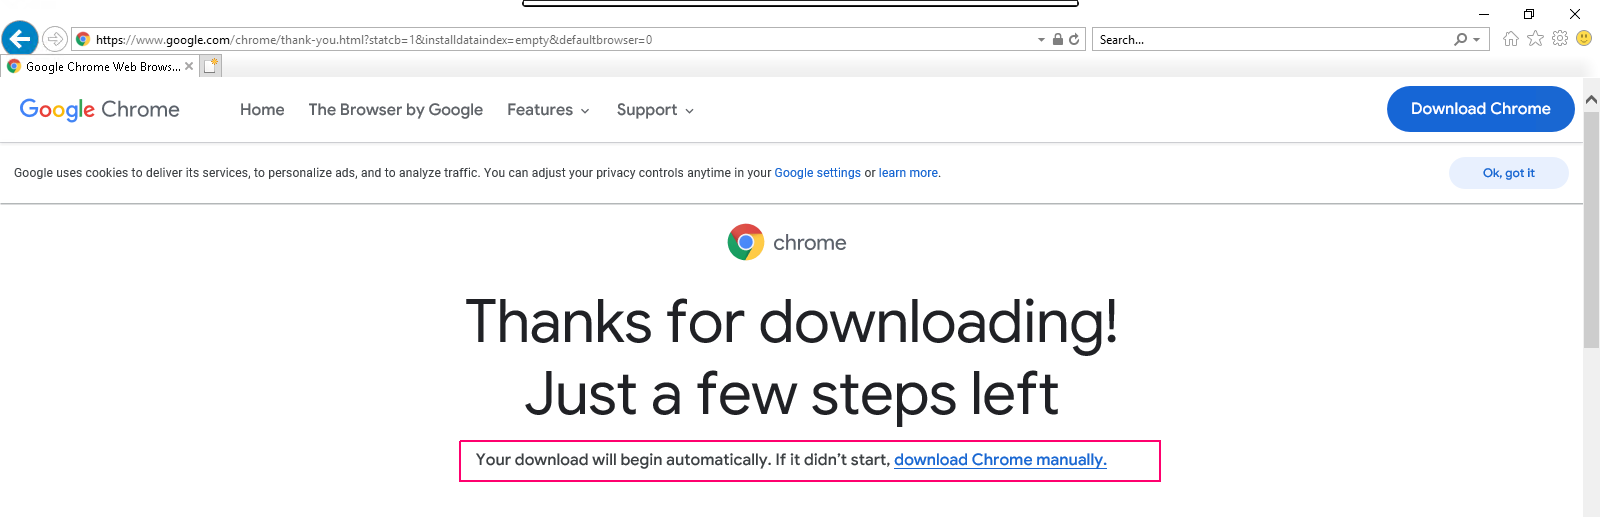Click the security lock icon in address bar
This screenshot has height=517, width=1600.
coord(1058,40)
